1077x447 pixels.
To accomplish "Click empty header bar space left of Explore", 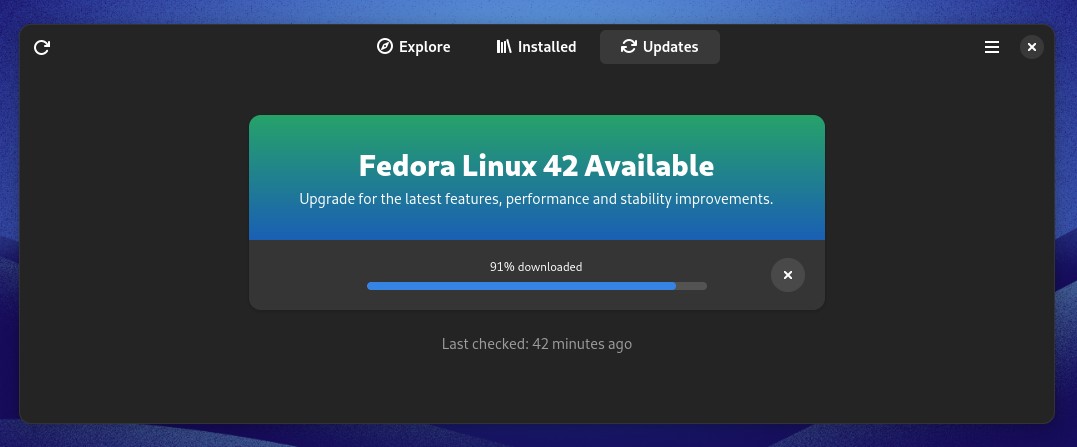I will coord(206,47).
